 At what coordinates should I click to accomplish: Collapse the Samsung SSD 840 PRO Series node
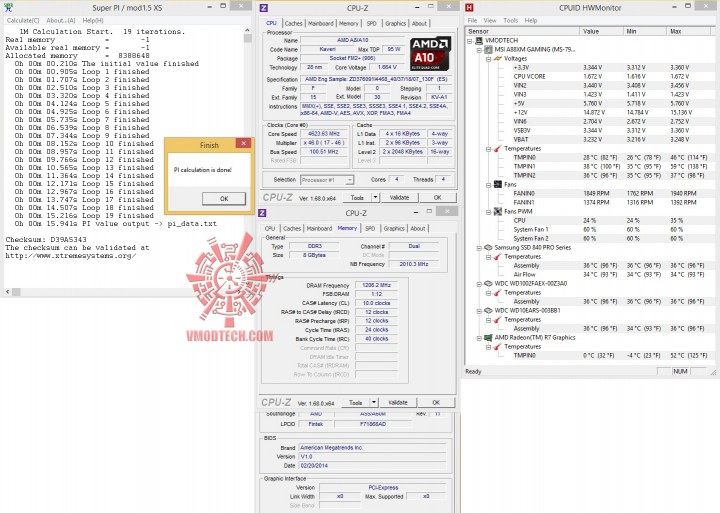pos(479,248)
